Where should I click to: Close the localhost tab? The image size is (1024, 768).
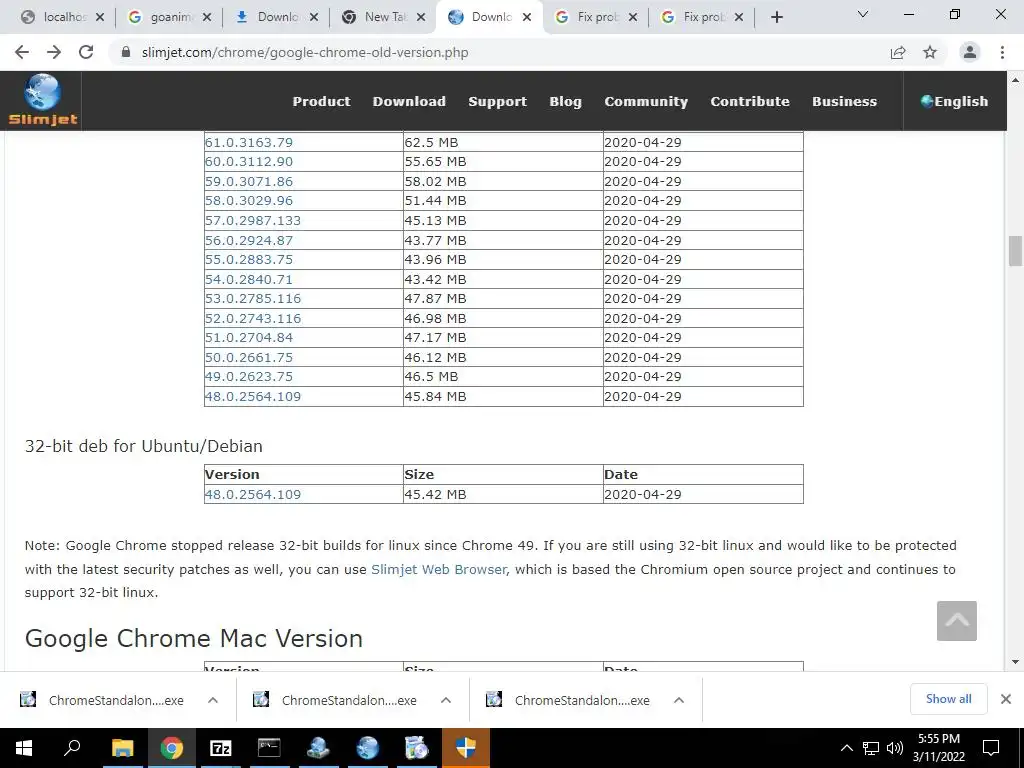(100, 18)
